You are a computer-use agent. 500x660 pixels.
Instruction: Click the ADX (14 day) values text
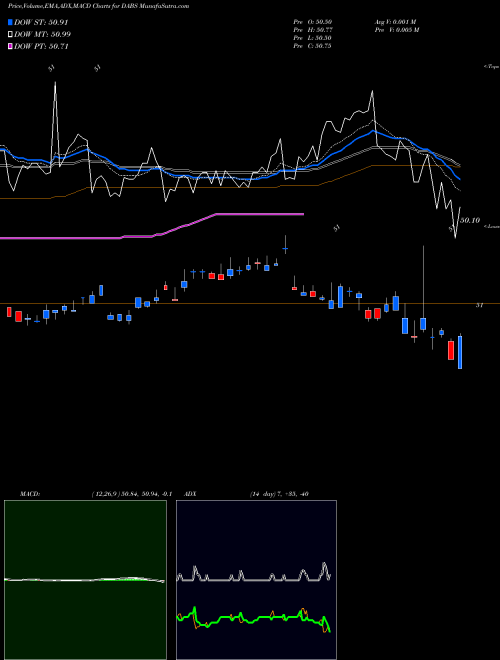(279, 494)
